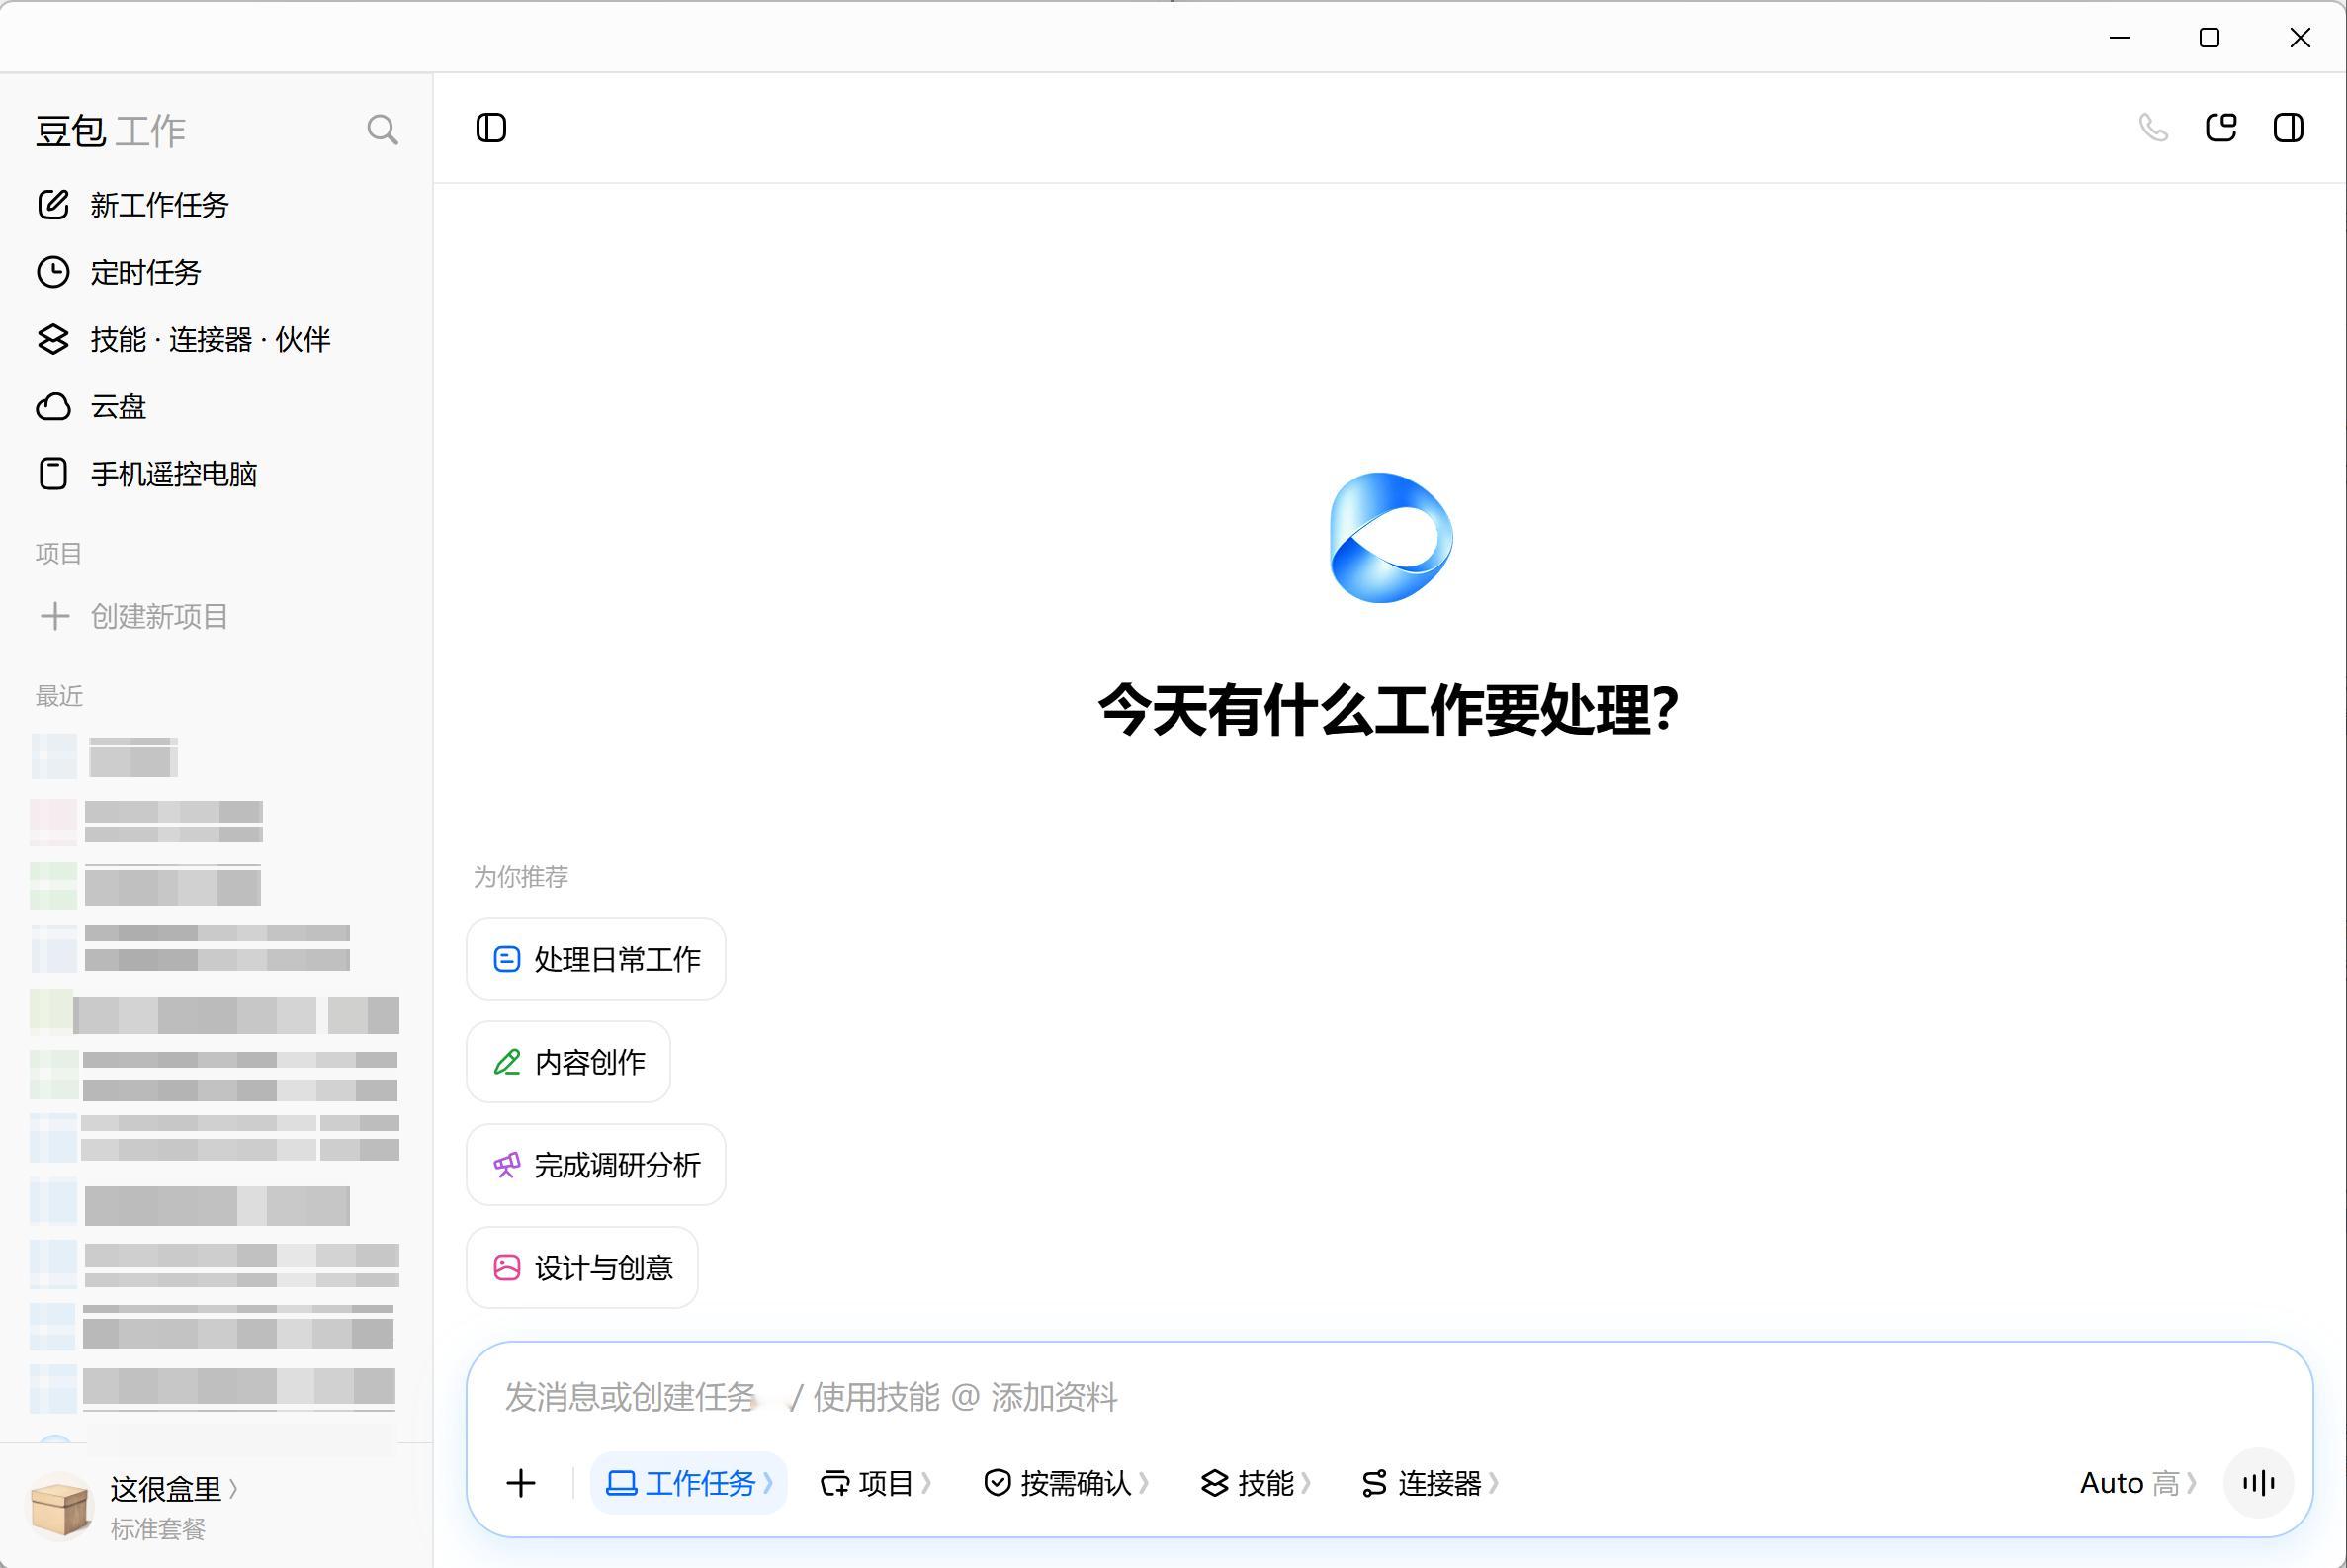Collapse the left sidebar panel icon
Image resolution: width=2347 pixels, height=1568 pixels.
pyautogui.click(x=491, y=128)
